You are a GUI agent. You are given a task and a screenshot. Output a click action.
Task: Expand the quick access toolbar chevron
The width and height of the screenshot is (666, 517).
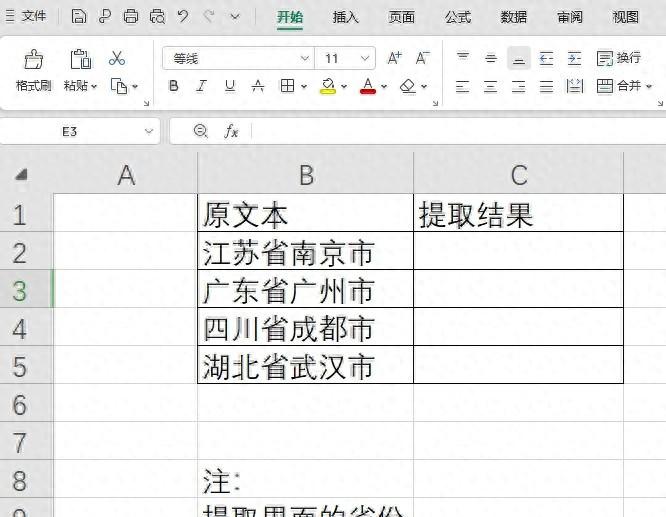pyautogui.click(x=235, y=17)
